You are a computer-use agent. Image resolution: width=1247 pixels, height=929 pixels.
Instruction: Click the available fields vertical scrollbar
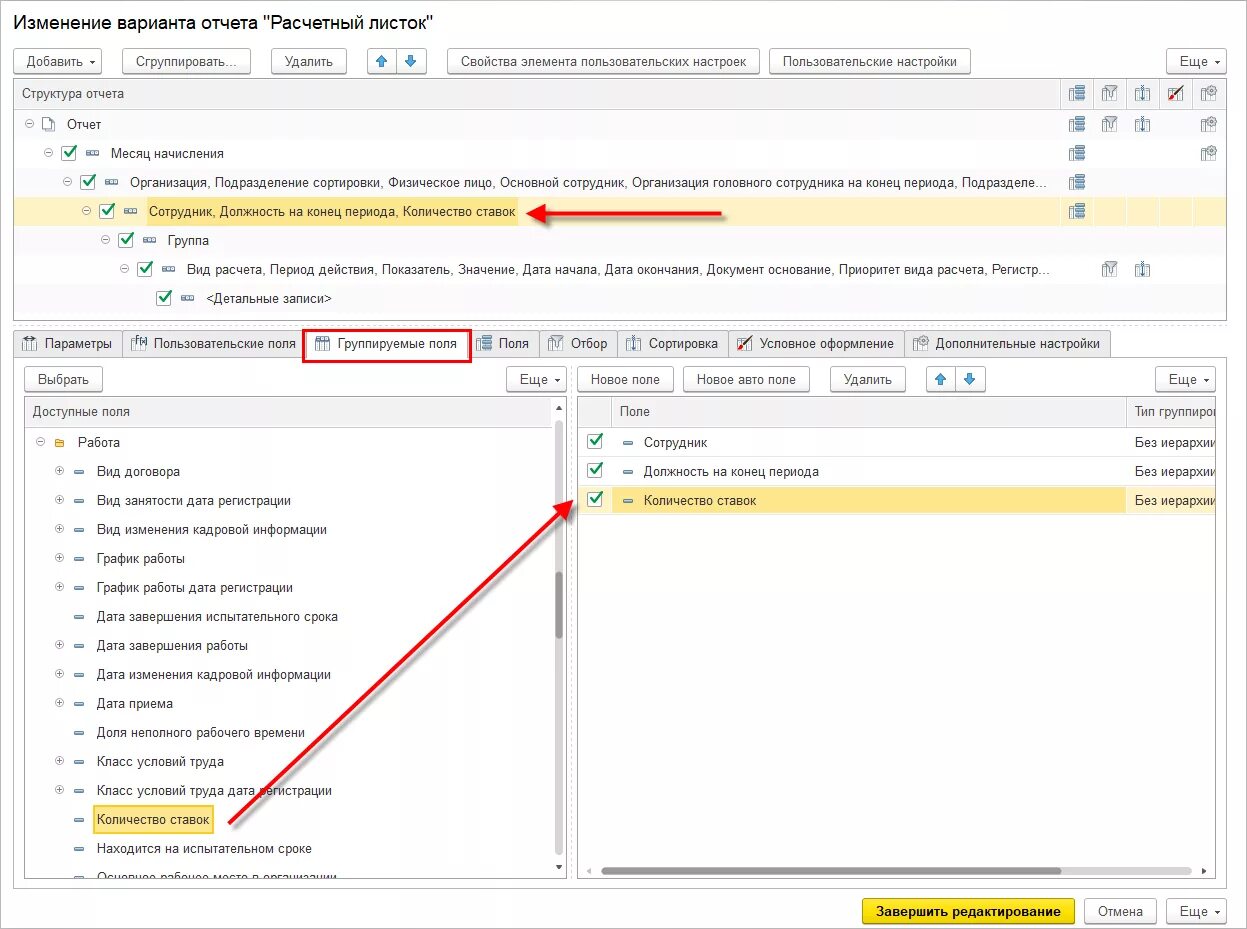(x=560, y=603)
